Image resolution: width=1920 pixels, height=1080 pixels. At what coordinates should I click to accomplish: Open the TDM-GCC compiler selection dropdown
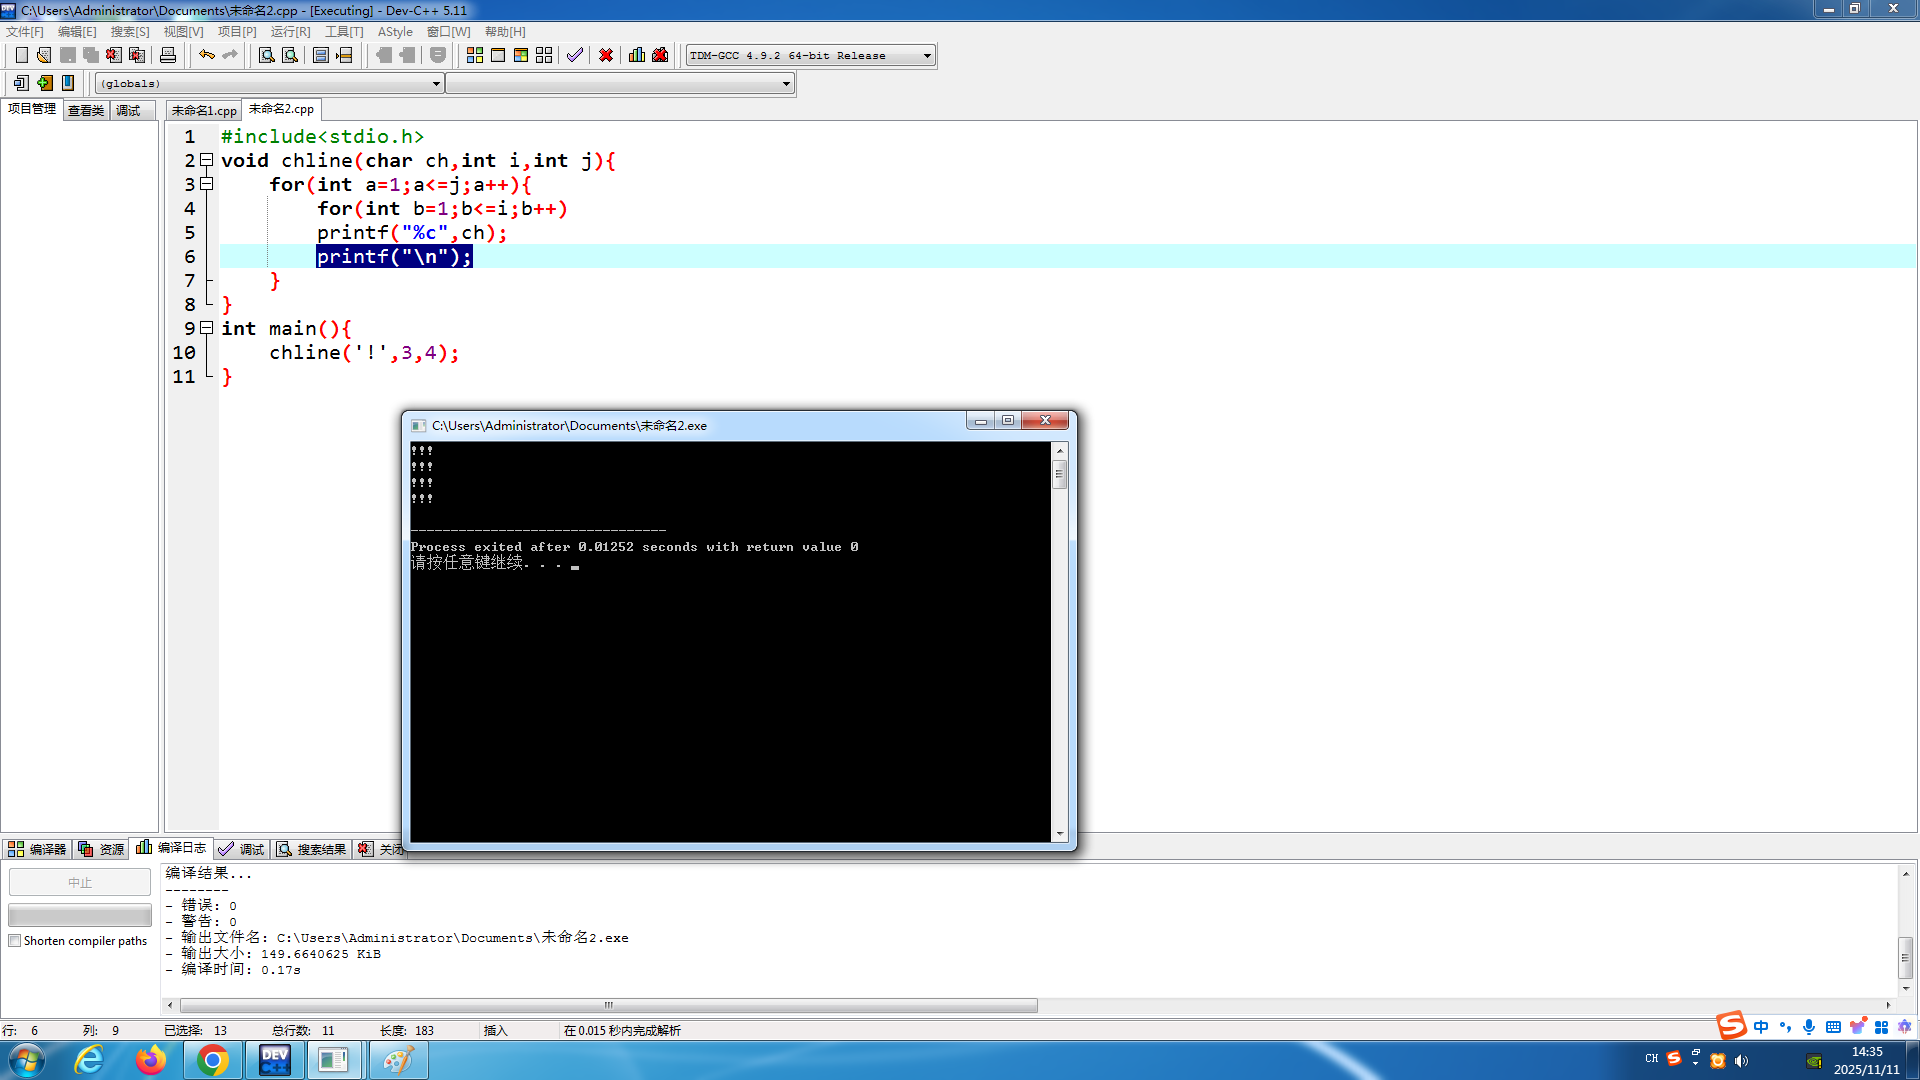pyautogui.click(x=927, y=56)
